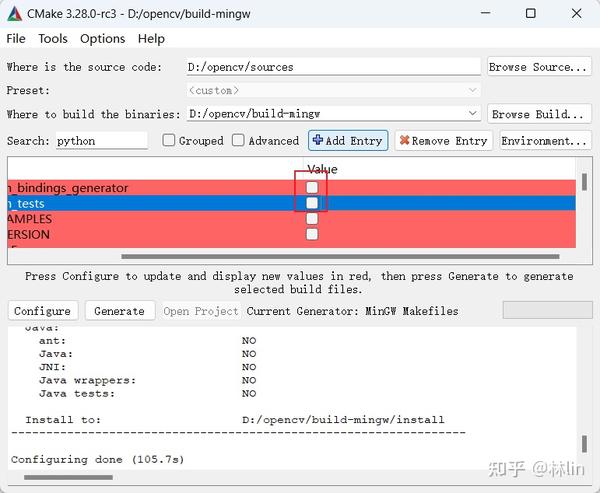Viewport: 600px width, 493px height.
Task: Click the horizontal scrollbar of the entries list
Action: click(x=340, y=256)
